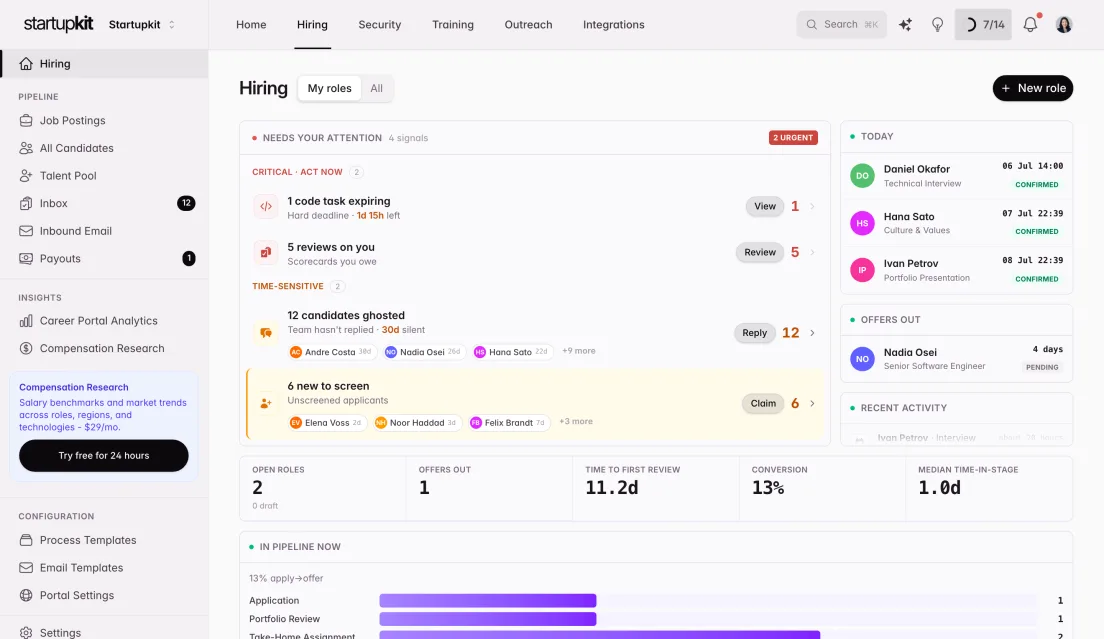Screen dimensions: 1104x639
Task: Open the AI sparkle assistant icon
Action: [x=905, y=25]
